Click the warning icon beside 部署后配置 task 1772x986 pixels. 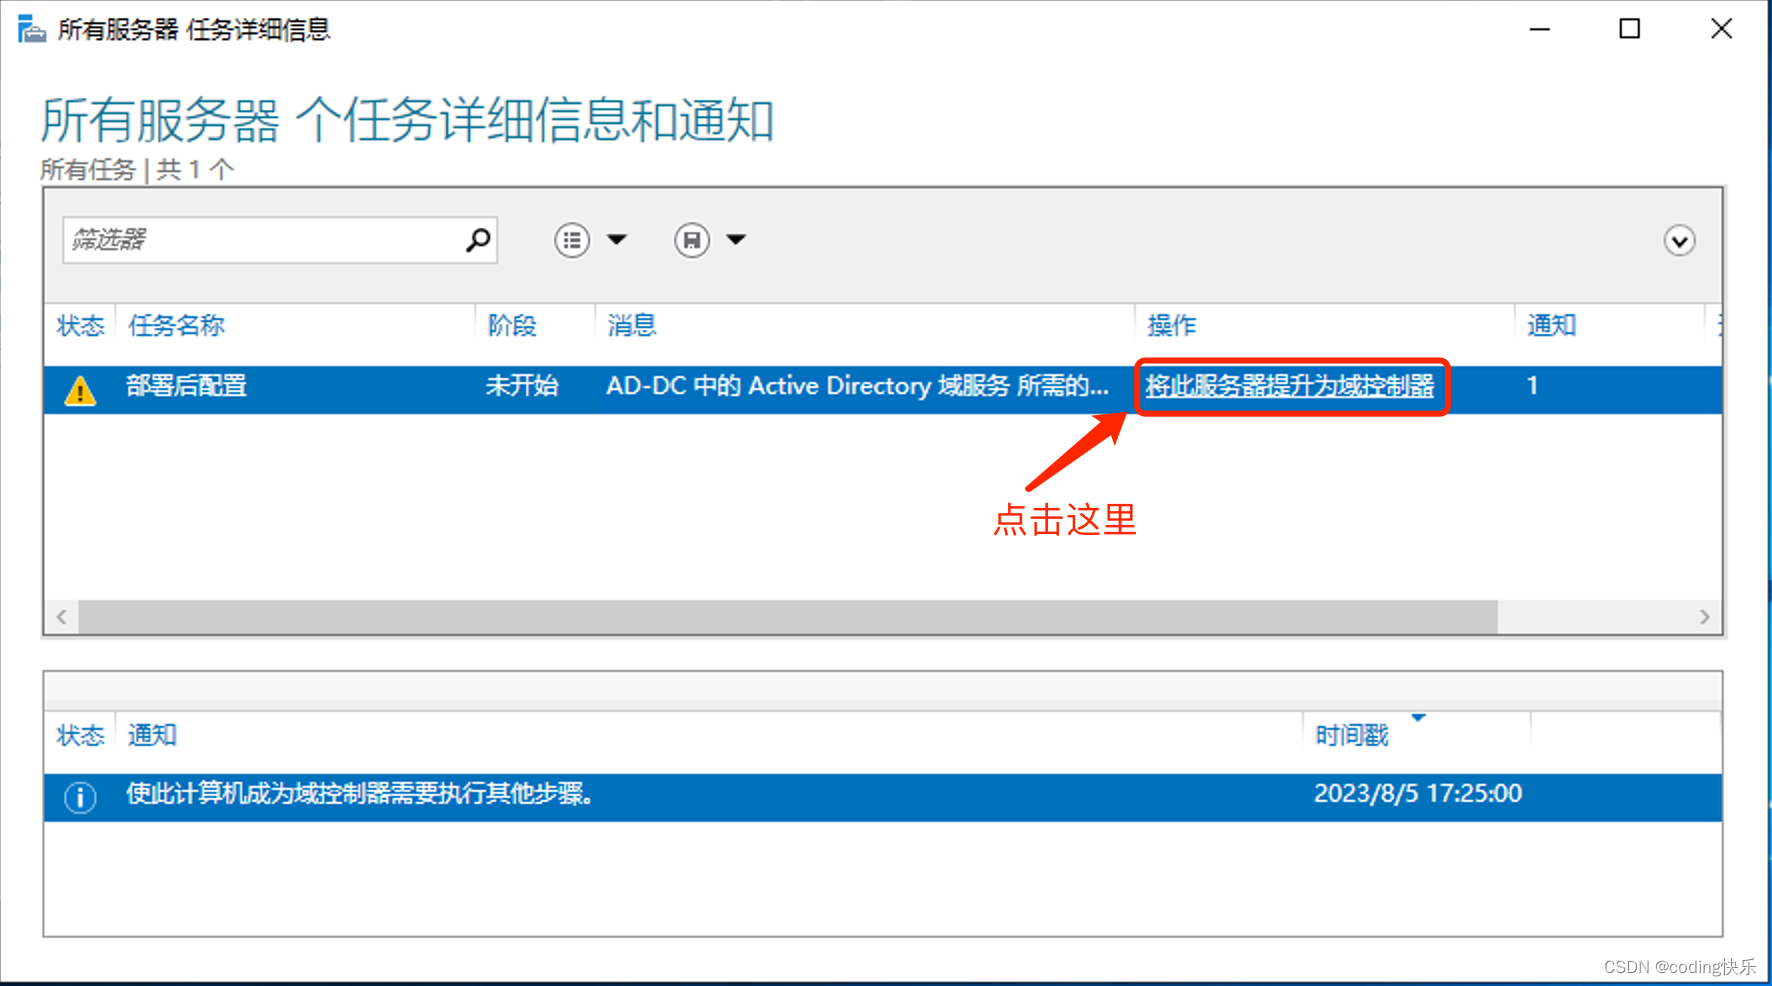(80, 389)
